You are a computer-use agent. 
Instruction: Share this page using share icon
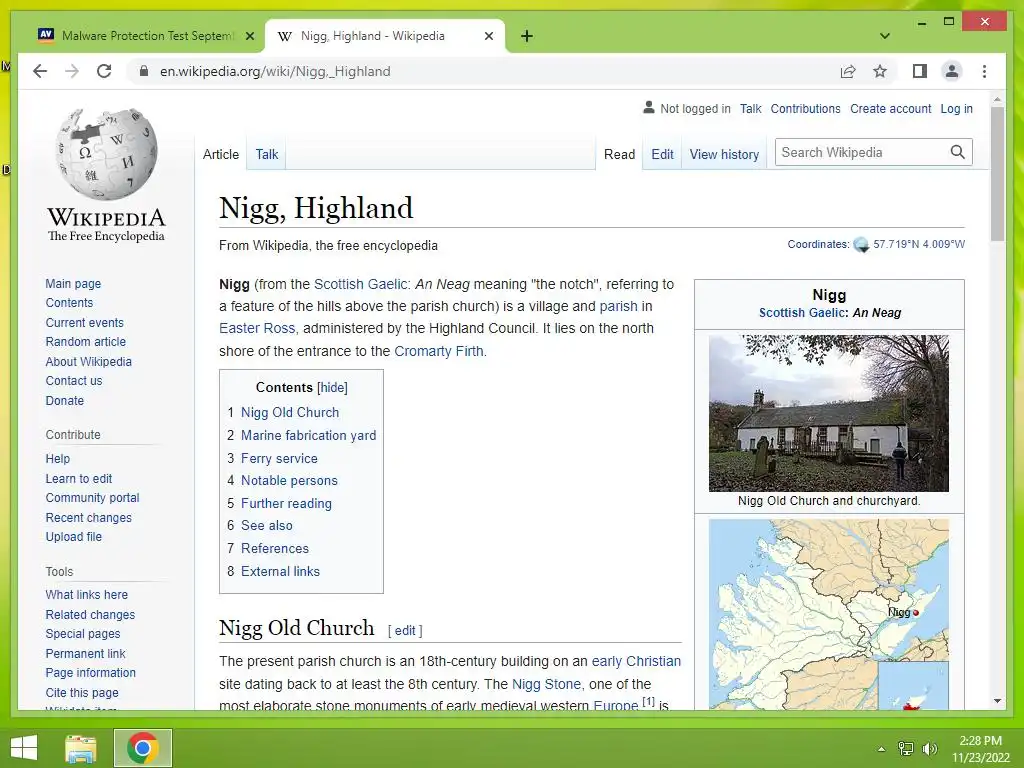(x=848, y=71)
